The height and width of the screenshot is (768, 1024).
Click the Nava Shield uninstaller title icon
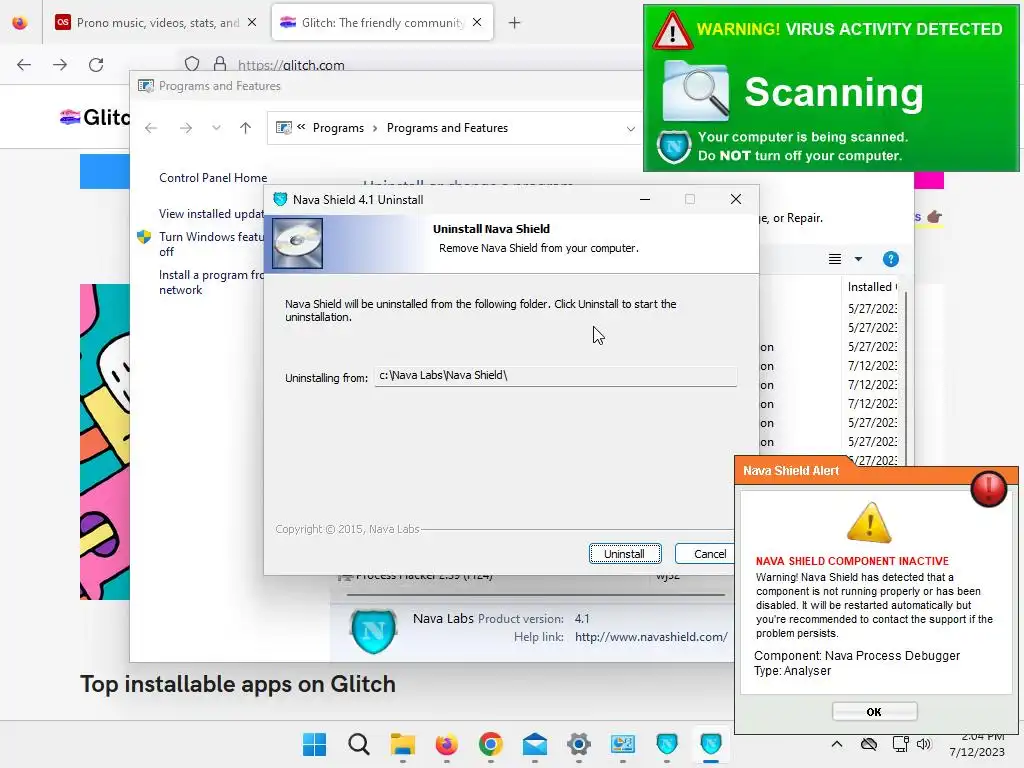pyautogui.click(x=280, y=199)
